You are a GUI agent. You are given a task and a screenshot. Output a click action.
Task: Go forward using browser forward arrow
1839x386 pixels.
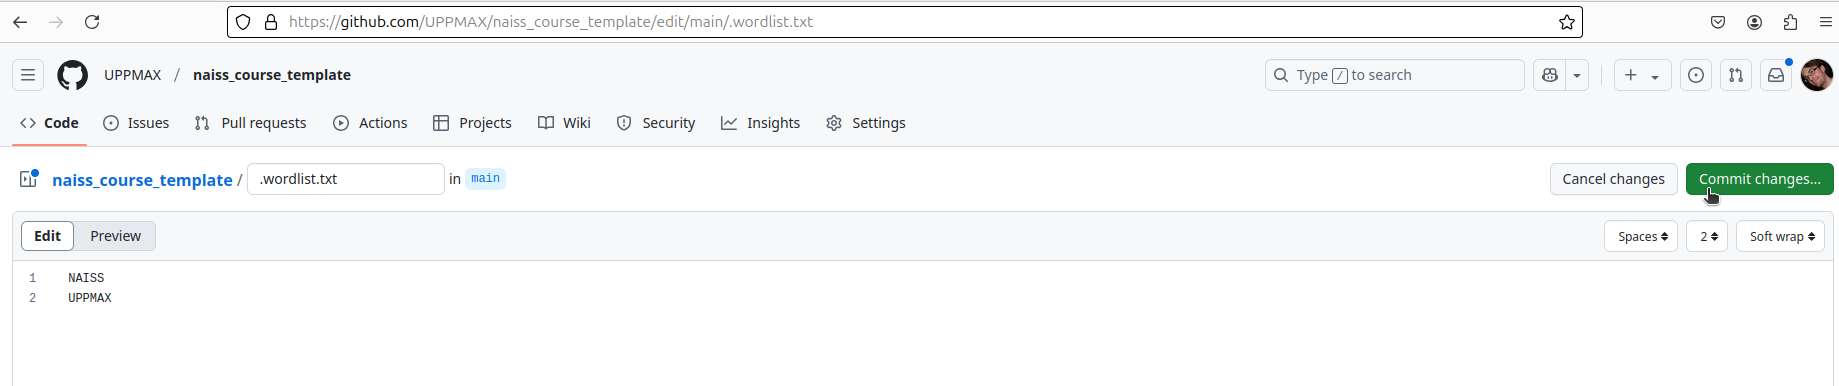click(56, 22)
